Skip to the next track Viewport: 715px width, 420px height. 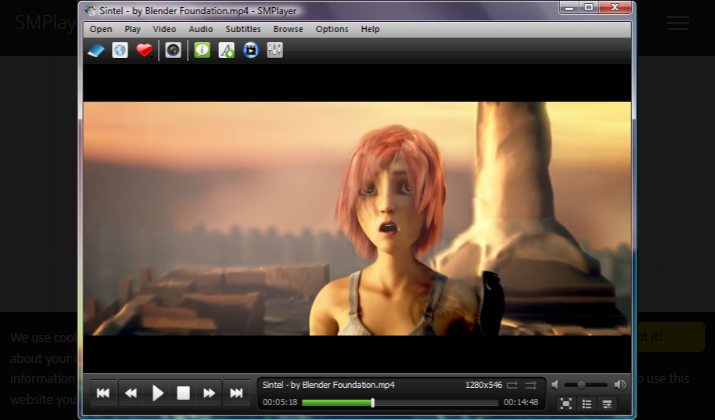[236, 393]
